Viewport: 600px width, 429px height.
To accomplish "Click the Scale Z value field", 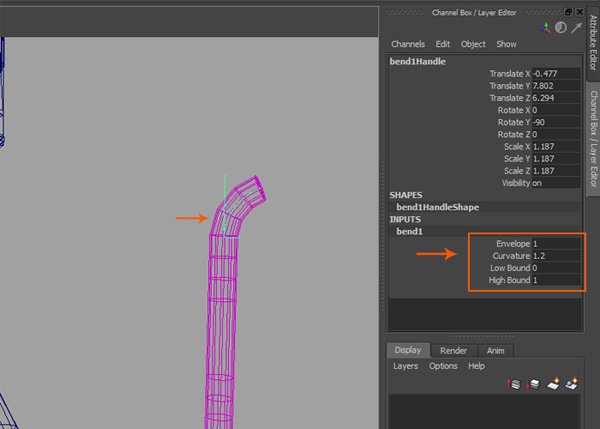I will click(x=556, y=171).
